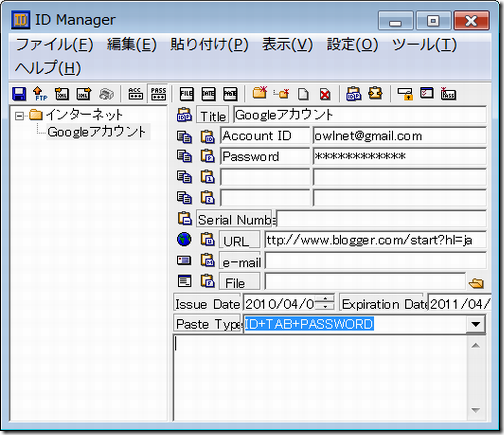Click the clipboard icon beside Serial Number
504x435 pixels.
(x=184, y=218)
